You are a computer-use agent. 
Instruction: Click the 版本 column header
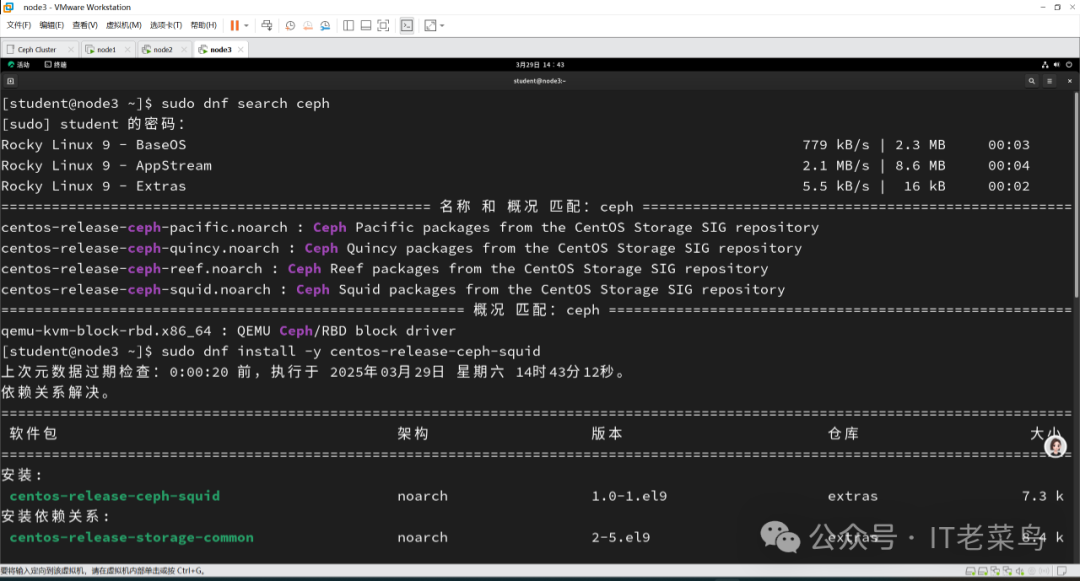[608, 434]
